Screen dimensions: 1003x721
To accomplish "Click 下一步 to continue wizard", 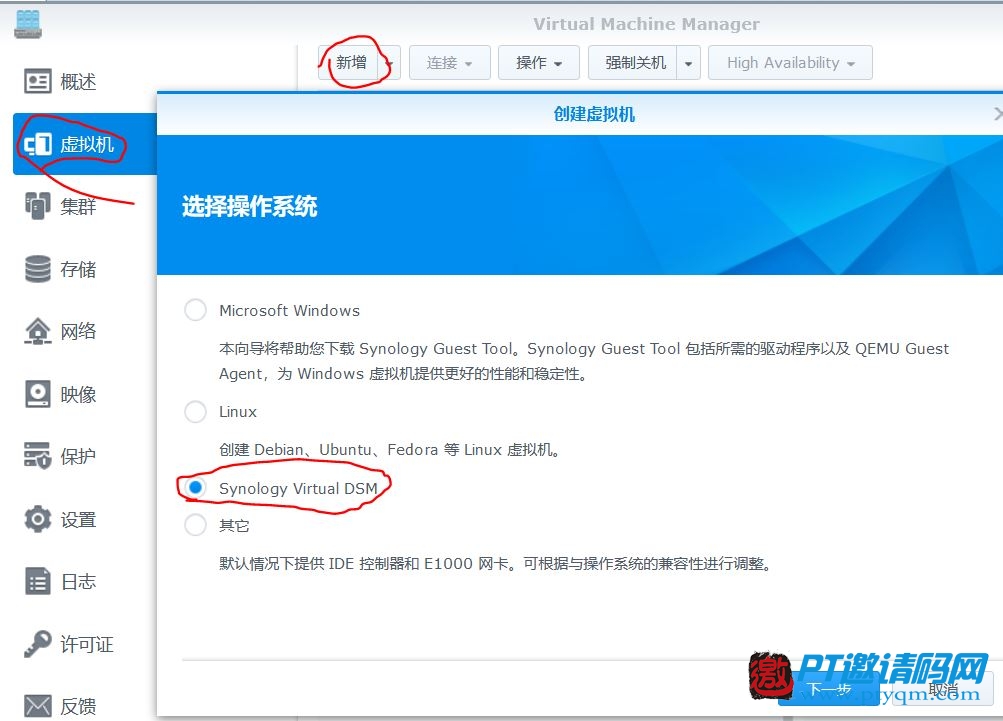I will point(828,690).
